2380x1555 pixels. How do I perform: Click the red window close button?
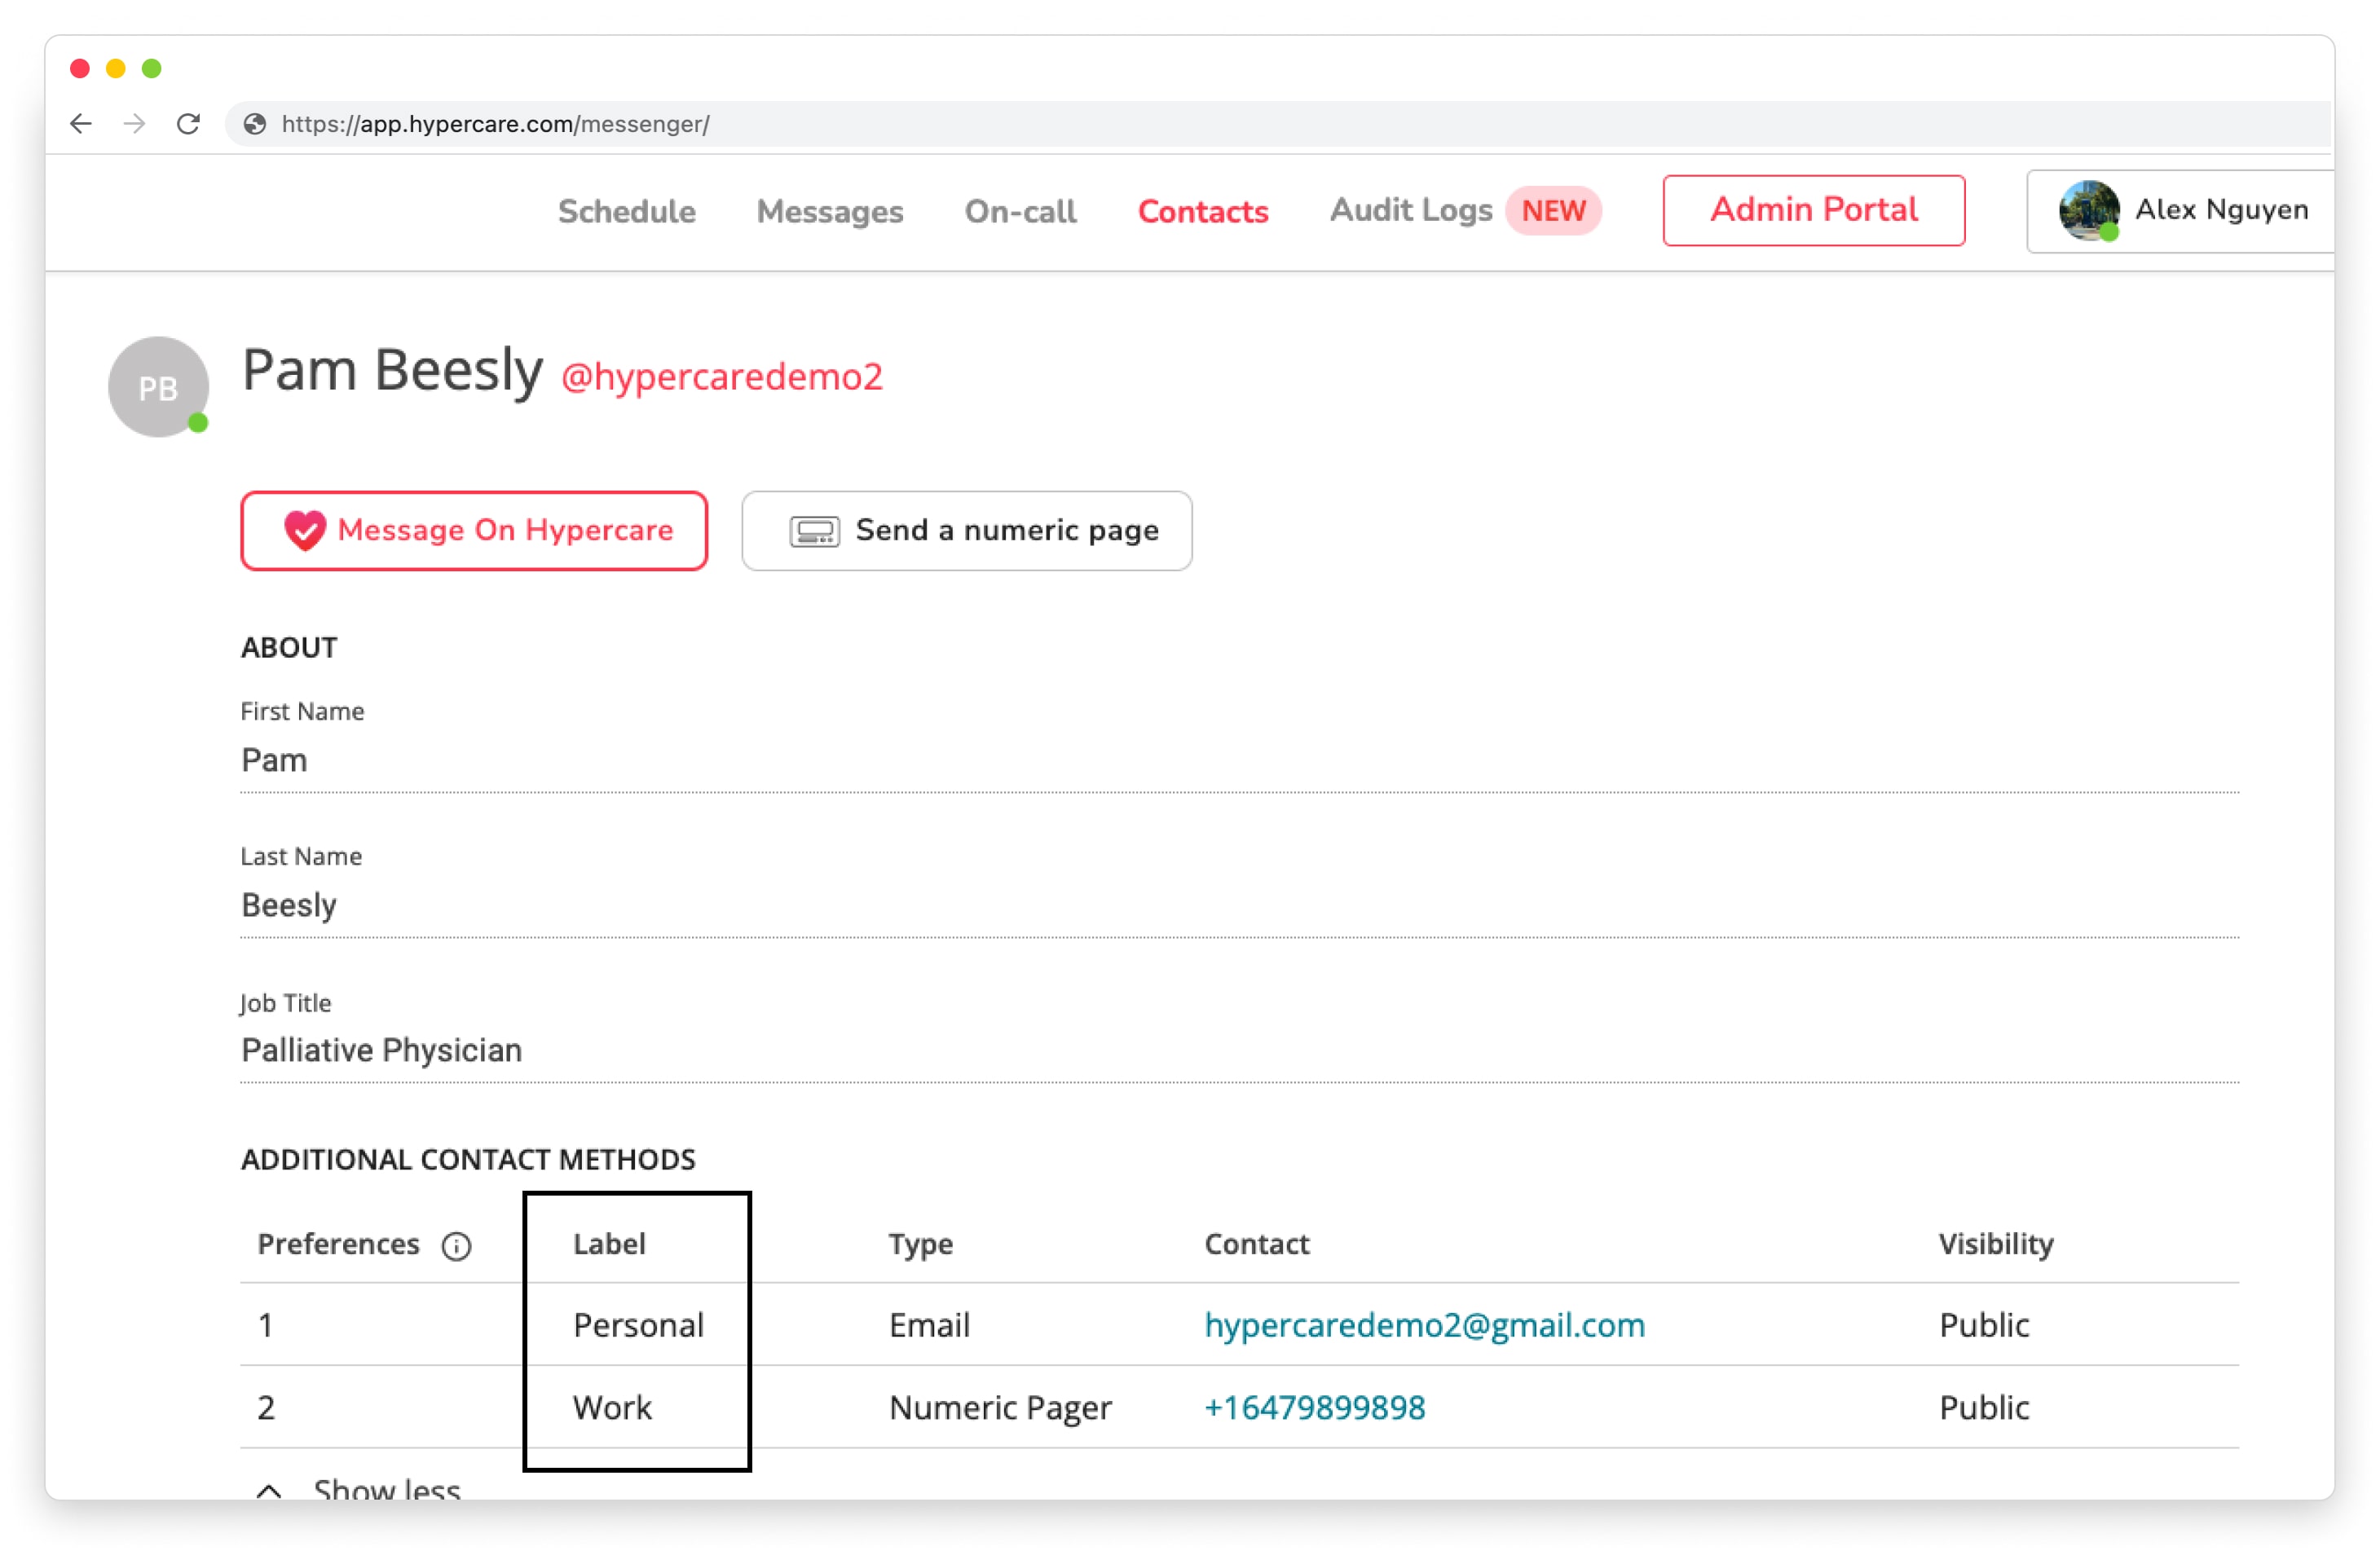pyautogui.click(x=80, y=68)
